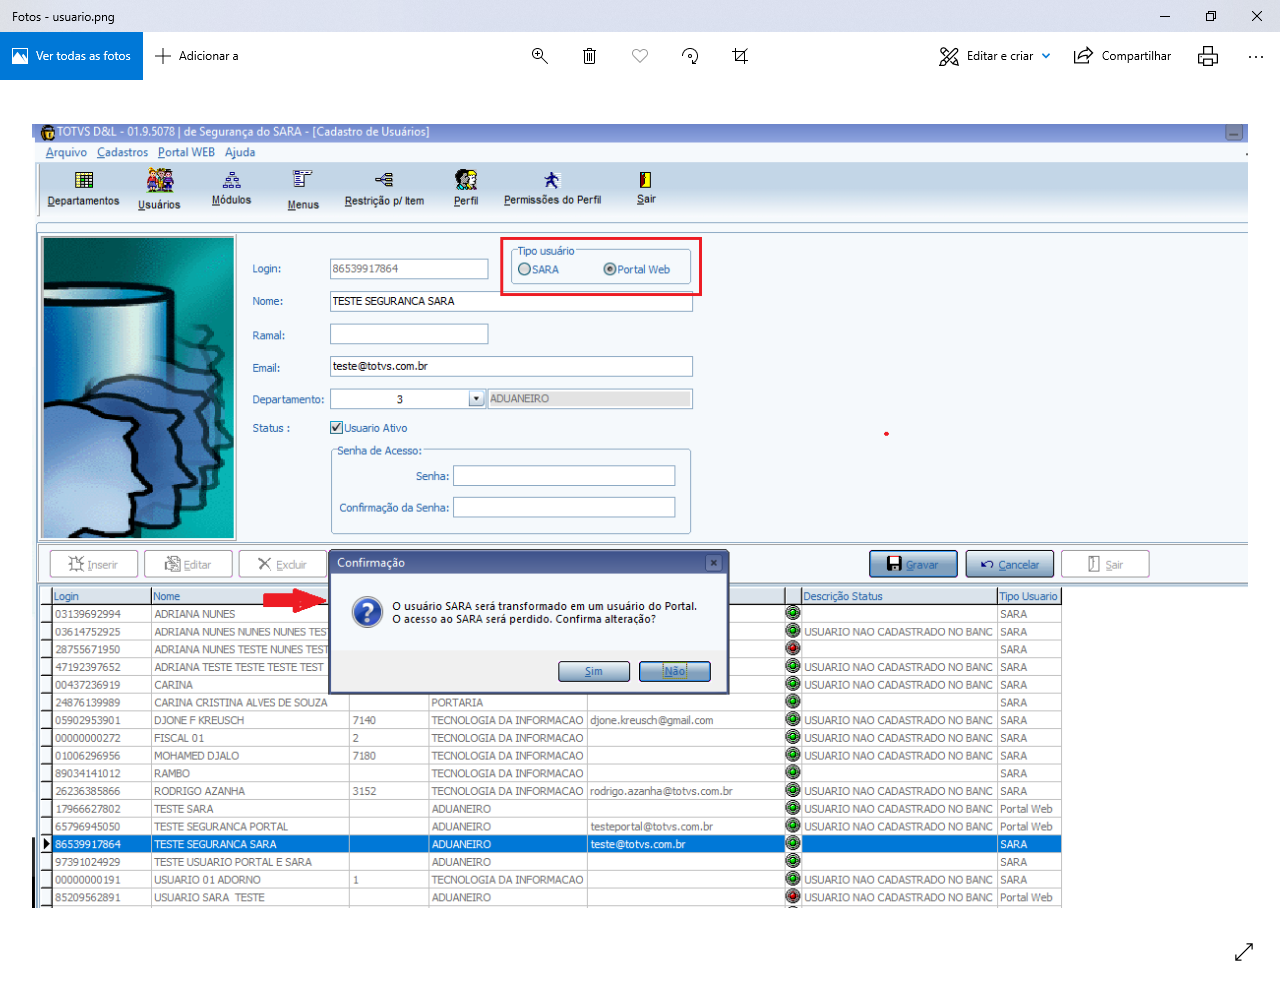
Task: Open the Usuários toolbar icon
Action: point(160,189)
